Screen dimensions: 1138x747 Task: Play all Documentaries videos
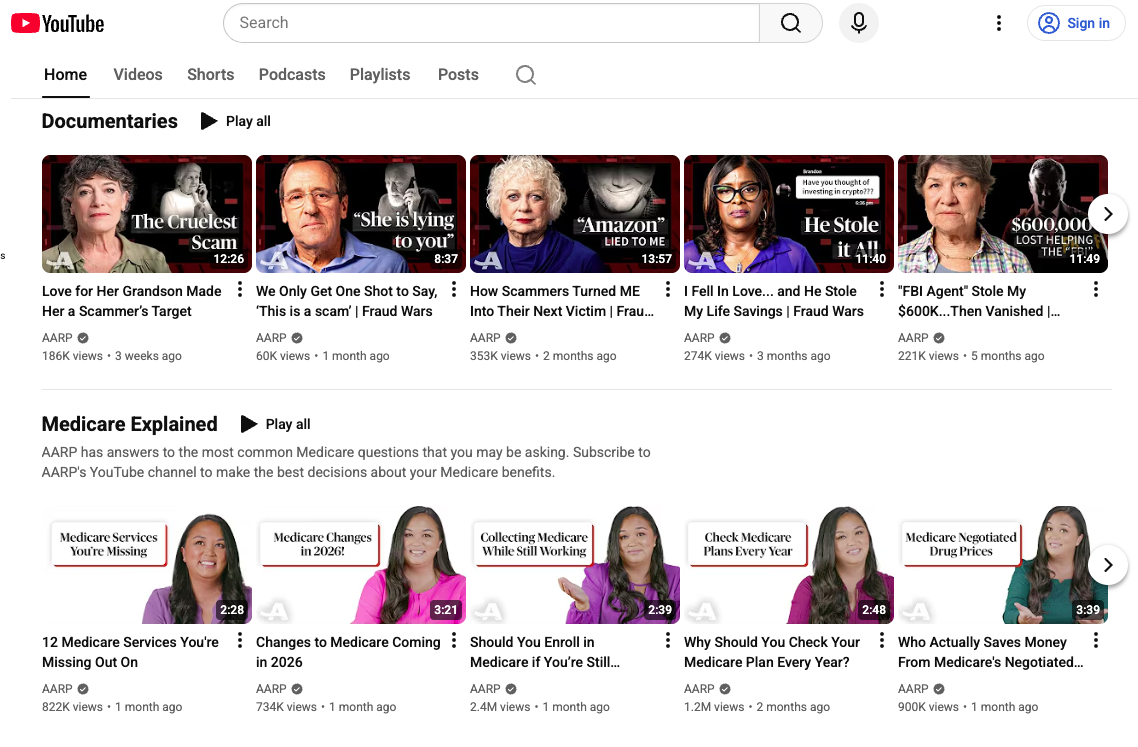236,121
